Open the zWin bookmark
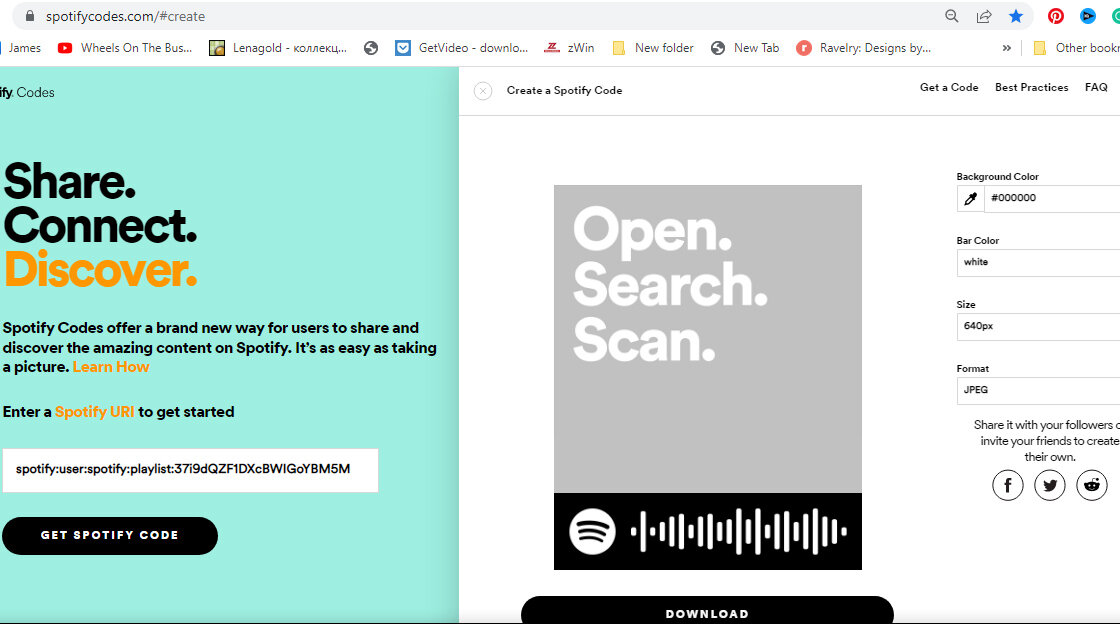The width and height of the screenshot is (1120, 624). click(569, 48)
